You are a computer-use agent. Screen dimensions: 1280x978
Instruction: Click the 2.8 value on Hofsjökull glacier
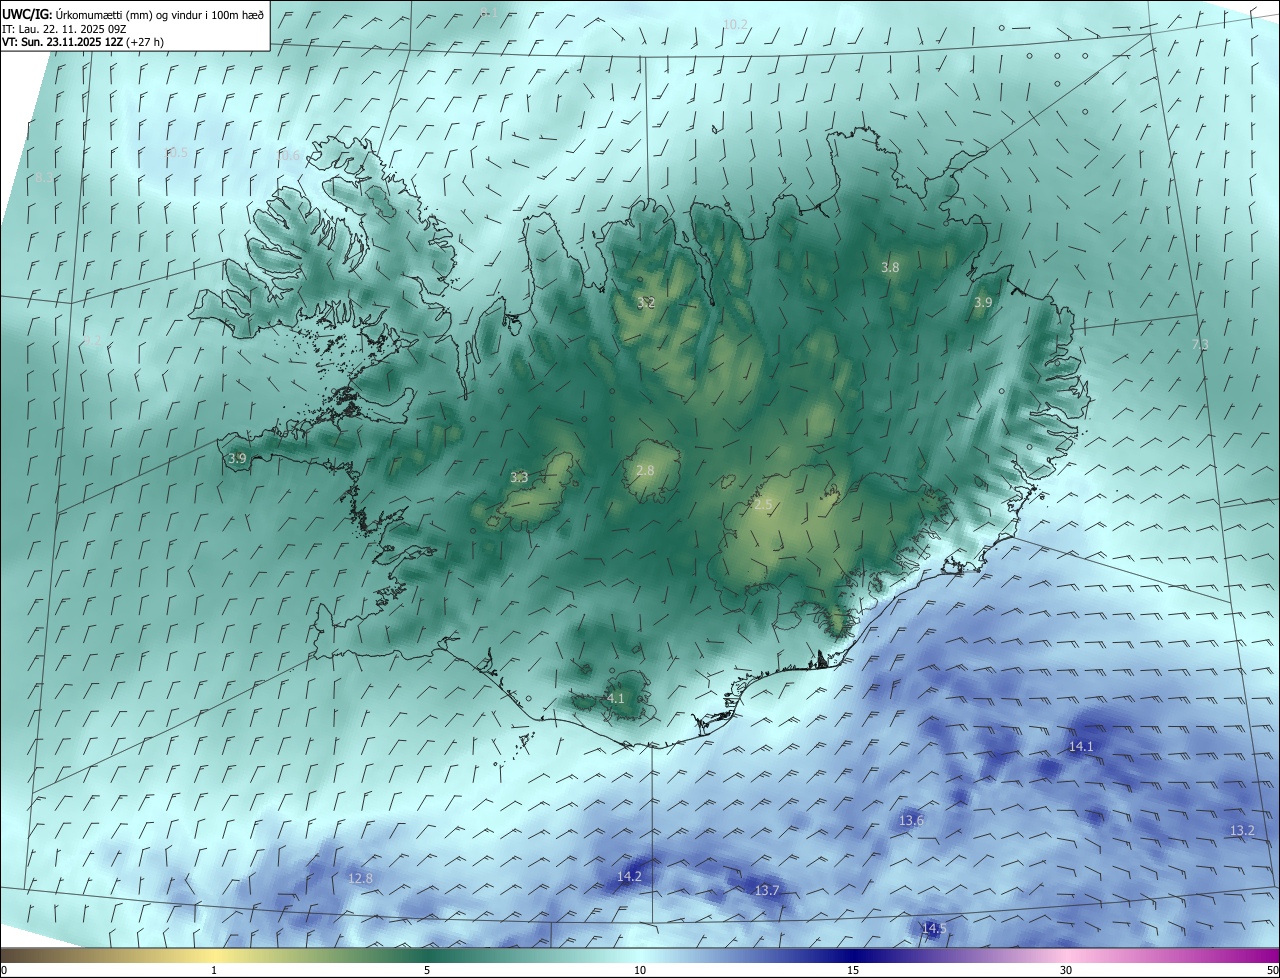click(x=645, y=470)
